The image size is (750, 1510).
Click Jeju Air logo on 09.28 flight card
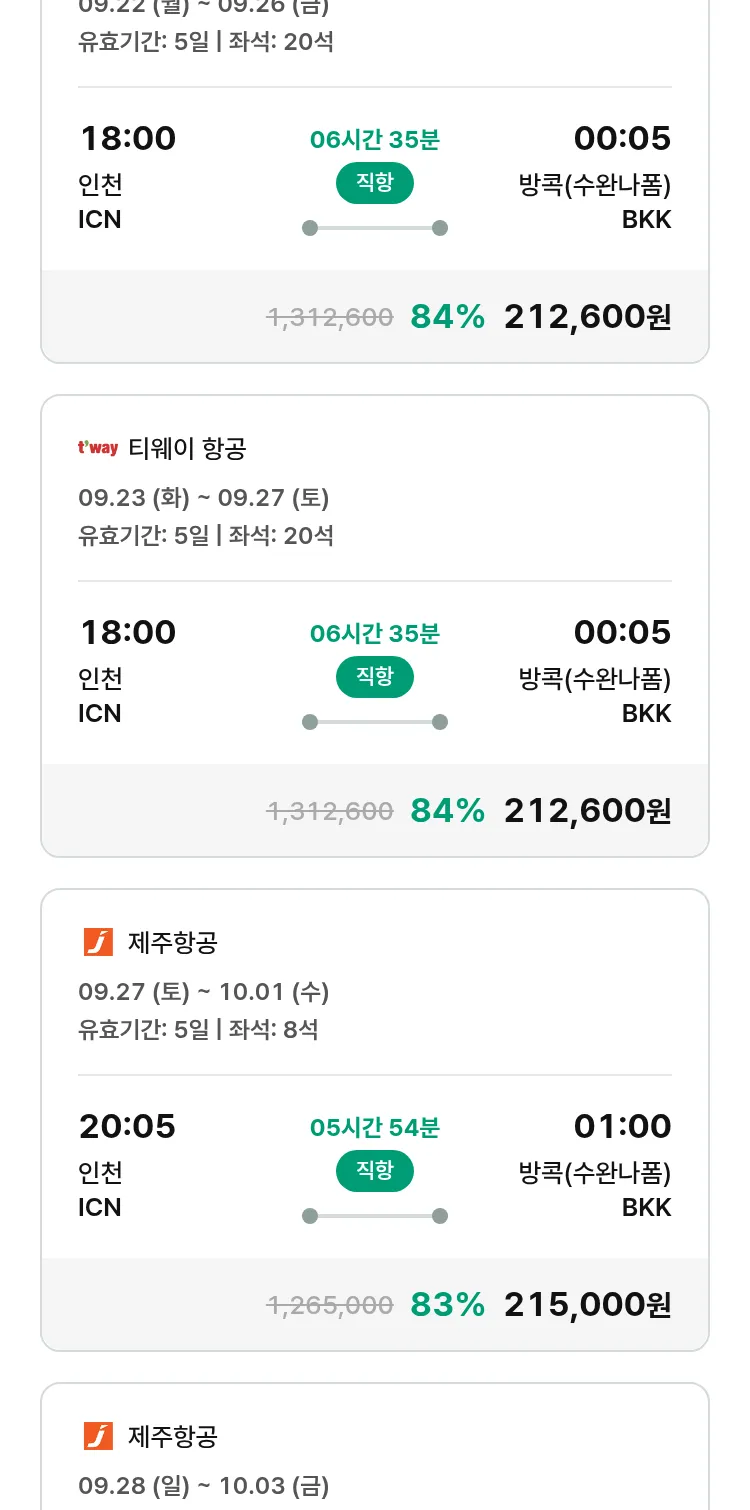tap(98, 1436)
